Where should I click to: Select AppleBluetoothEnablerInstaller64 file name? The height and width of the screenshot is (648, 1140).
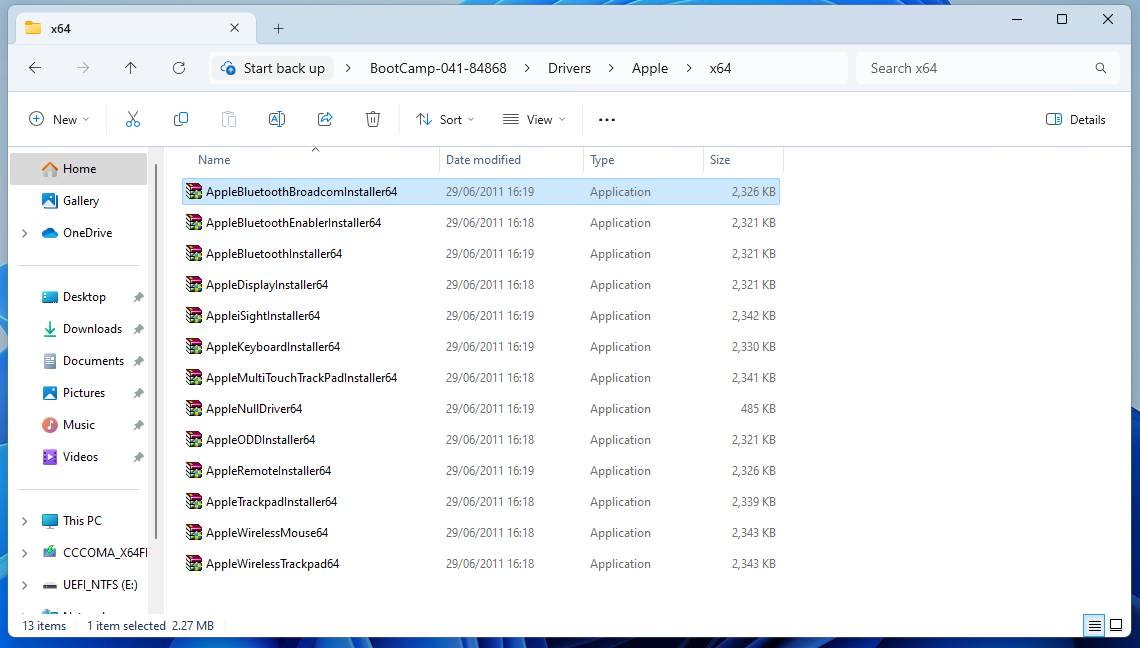pyautogui.click(x=293, y=223)
